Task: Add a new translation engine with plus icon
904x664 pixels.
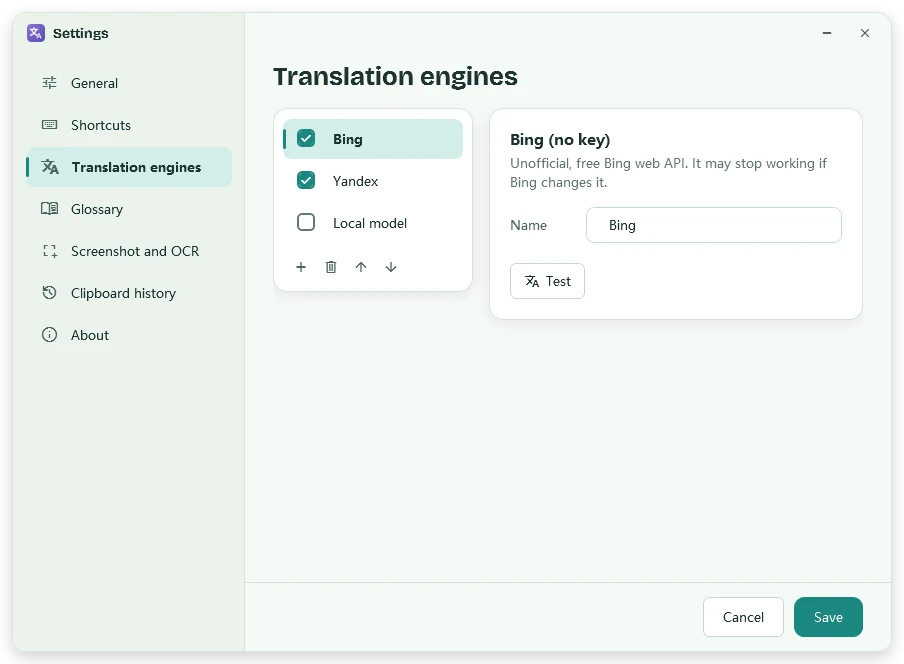Action: click(x=301, y=267)
